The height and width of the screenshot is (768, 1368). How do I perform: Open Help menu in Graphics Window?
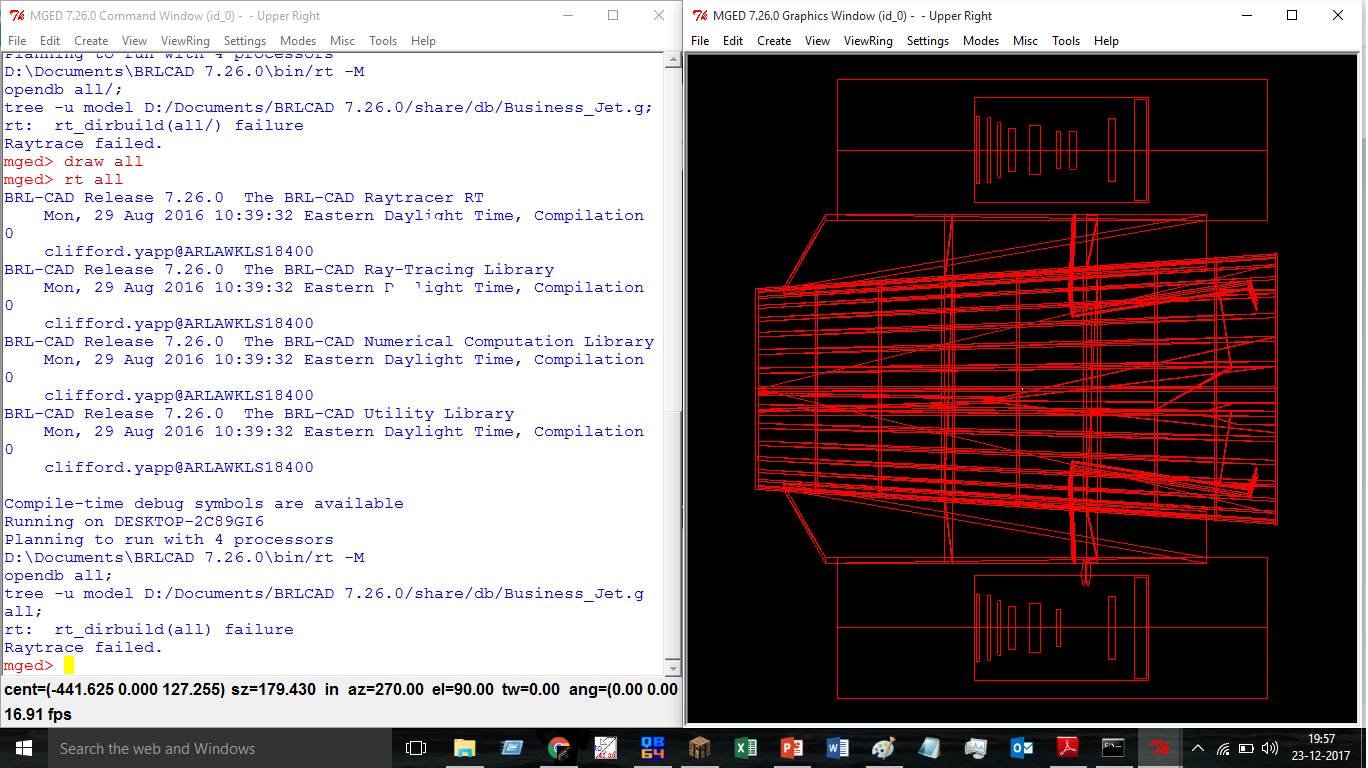pos(1106,41)
